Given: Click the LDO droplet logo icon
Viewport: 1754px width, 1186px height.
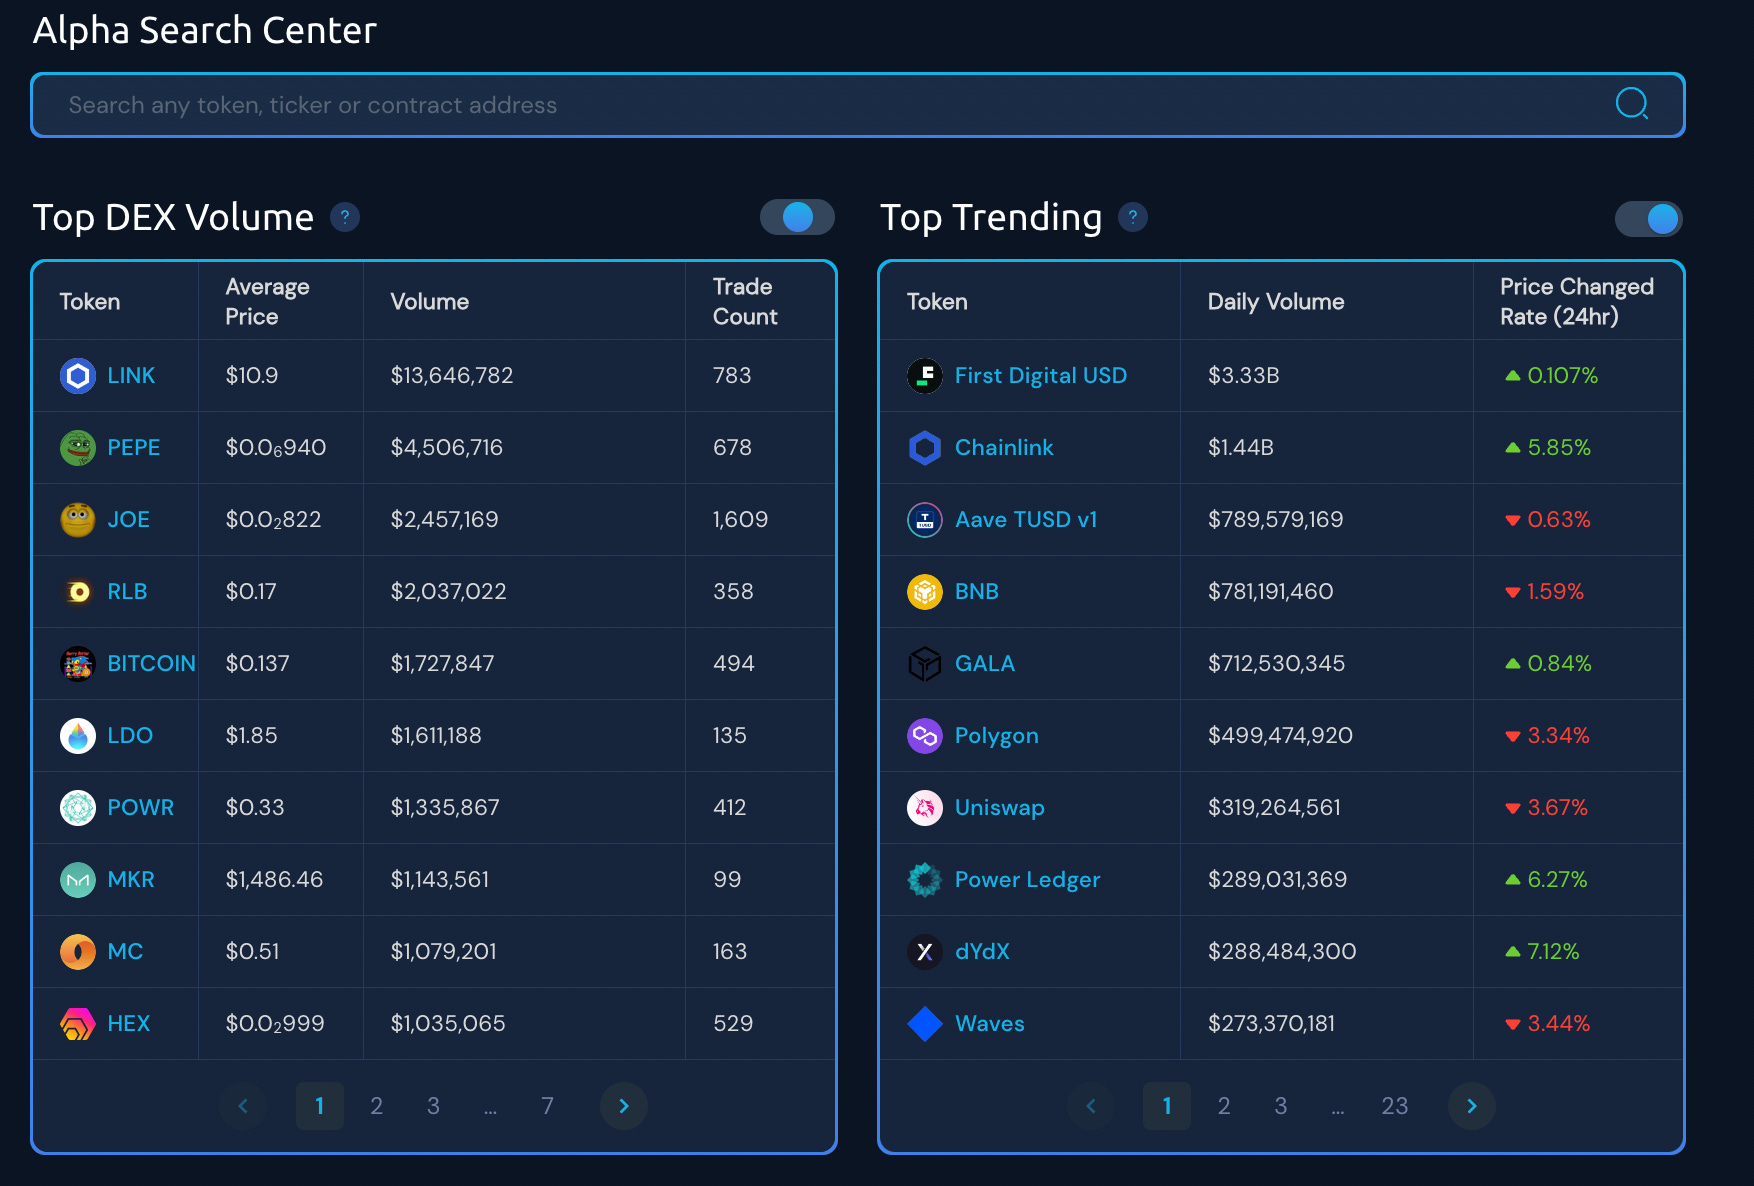Looking at the screenshot, I should 78,736.
